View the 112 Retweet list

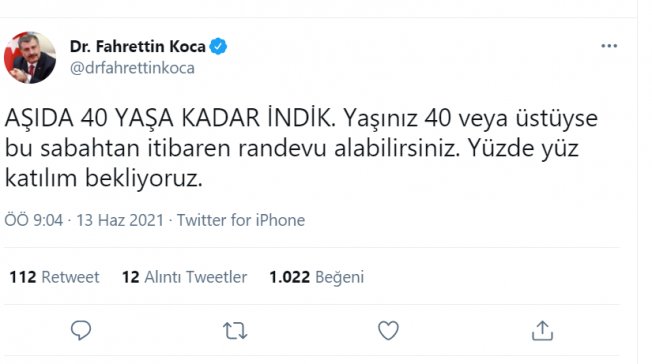[54, 277]
